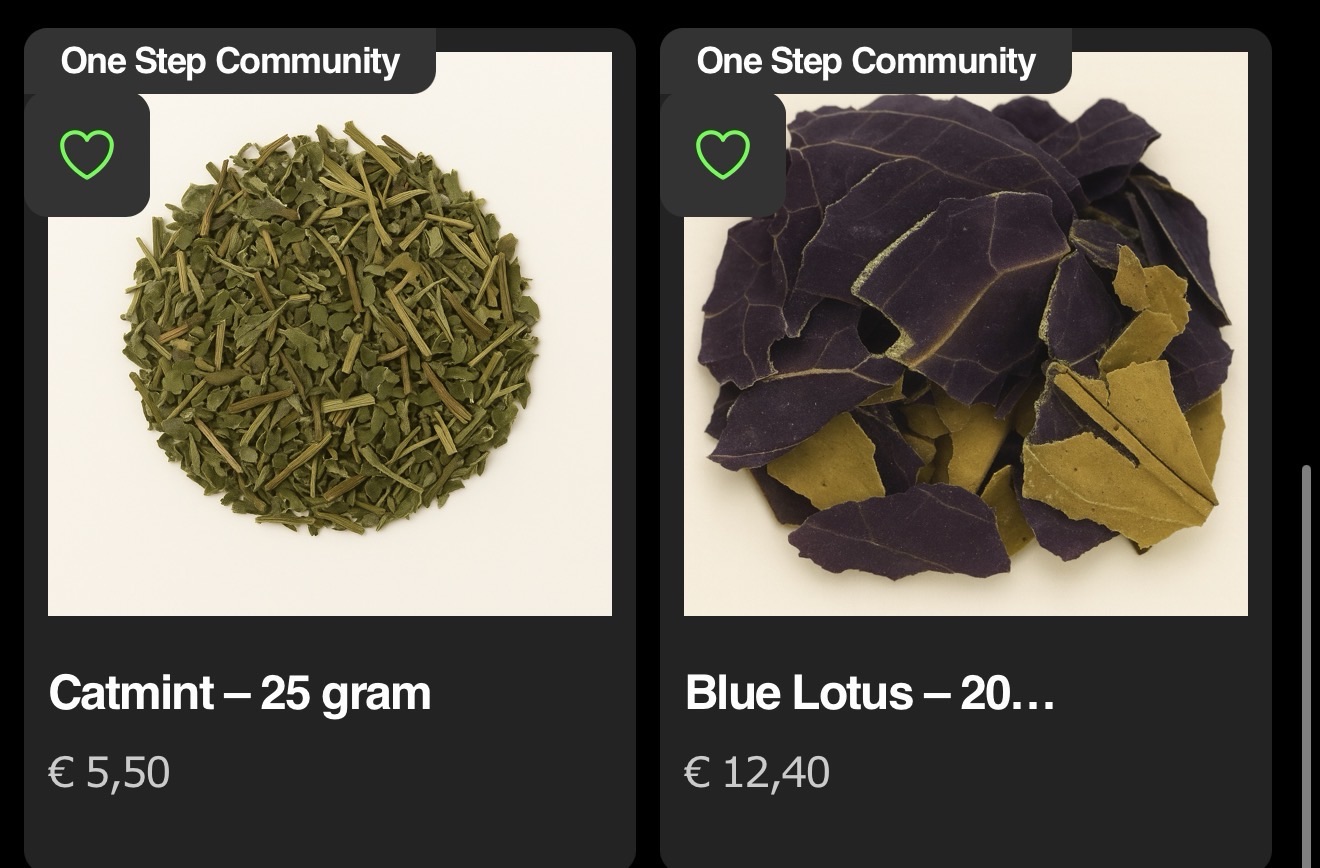This screenshot has height=868, width=1320.
Task: Favorite the Blue Lotus product
Action: coord(723,155)
